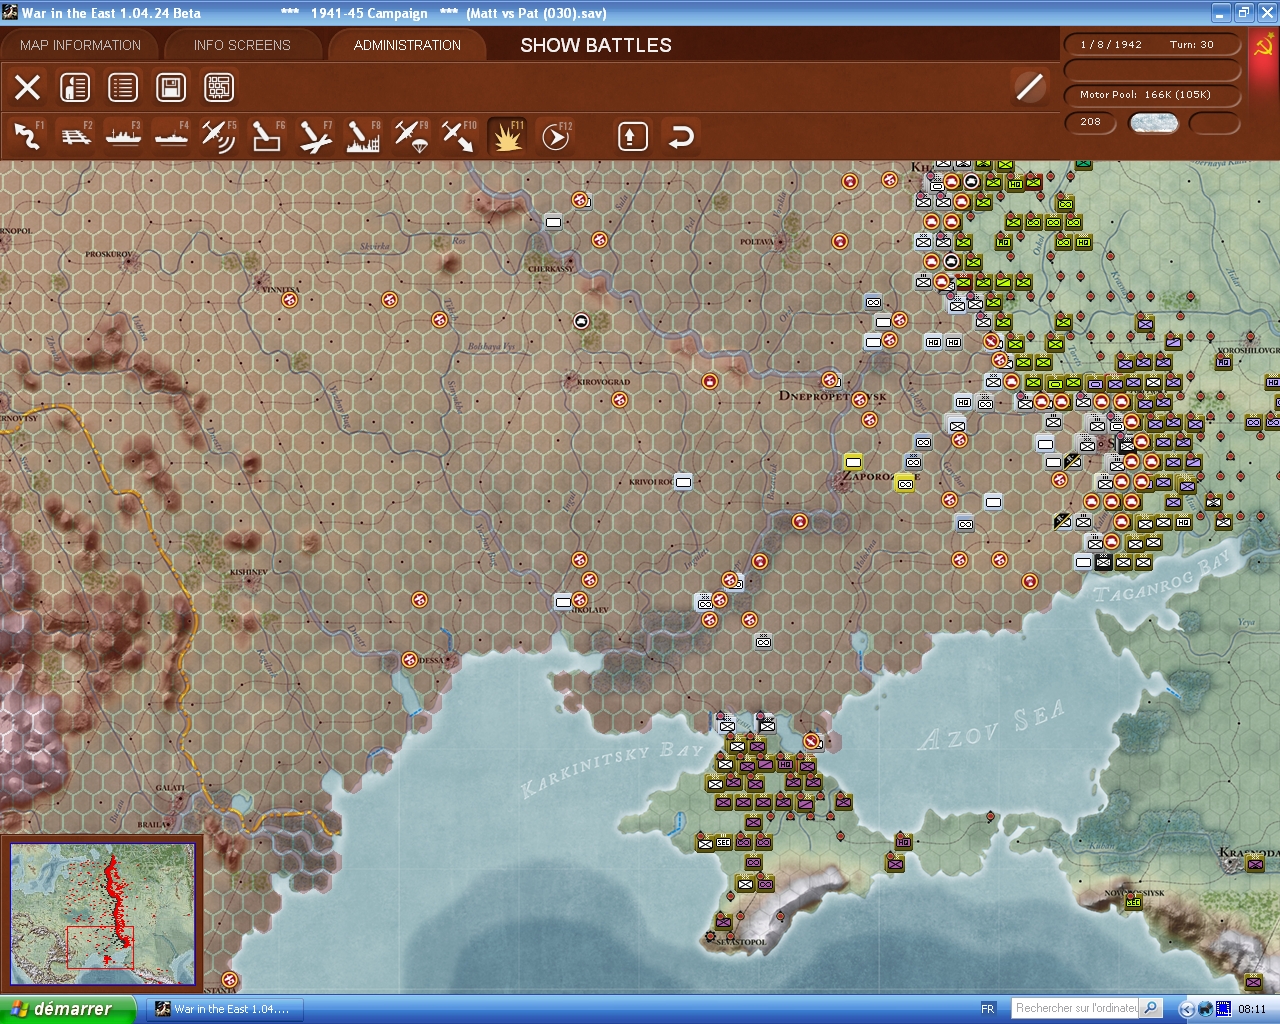Click the 208 value box
This screenshot has width=1280, height=1024.
[1091, 122]
